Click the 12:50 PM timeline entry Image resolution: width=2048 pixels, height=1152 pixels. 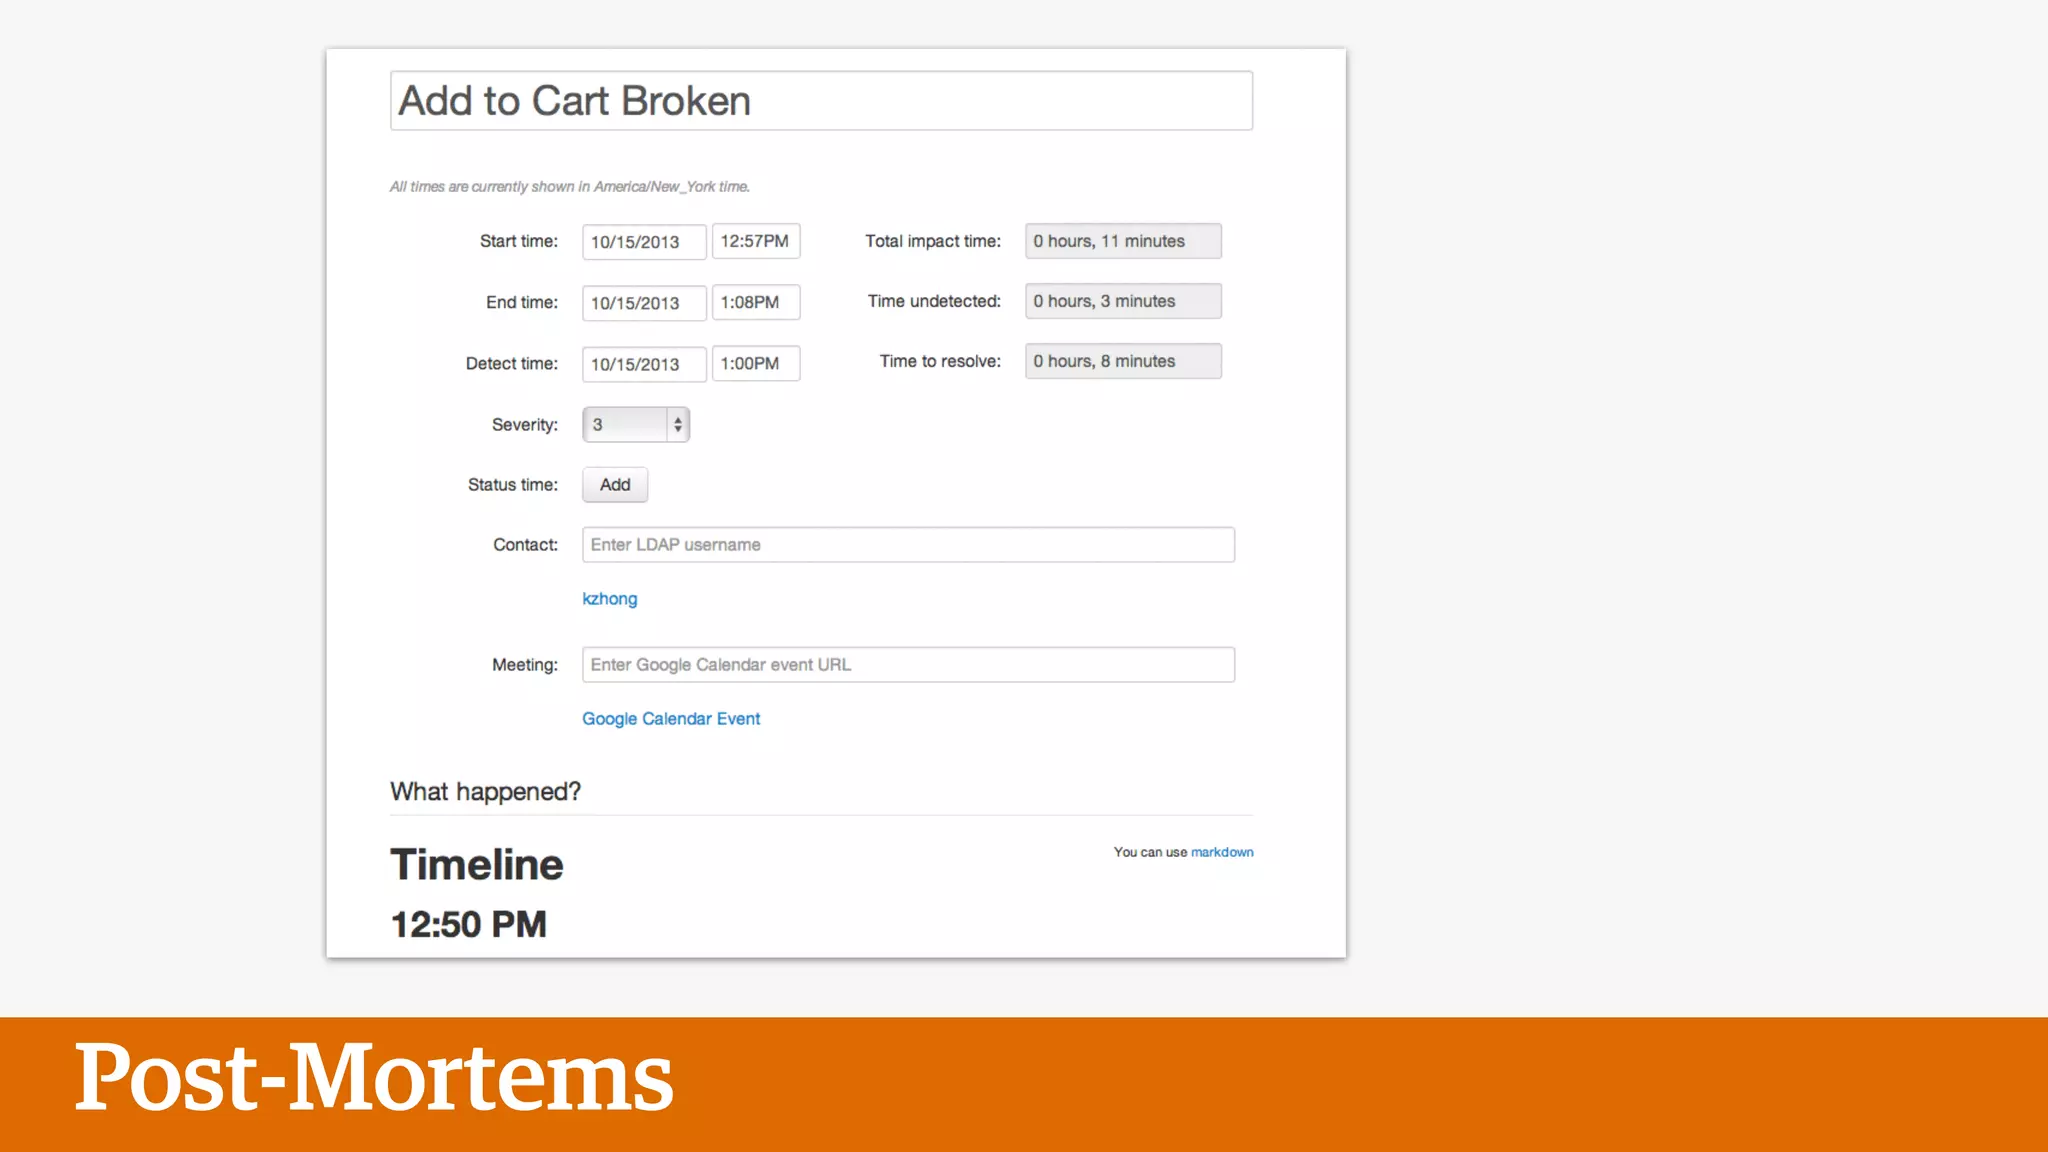(468, 925)
